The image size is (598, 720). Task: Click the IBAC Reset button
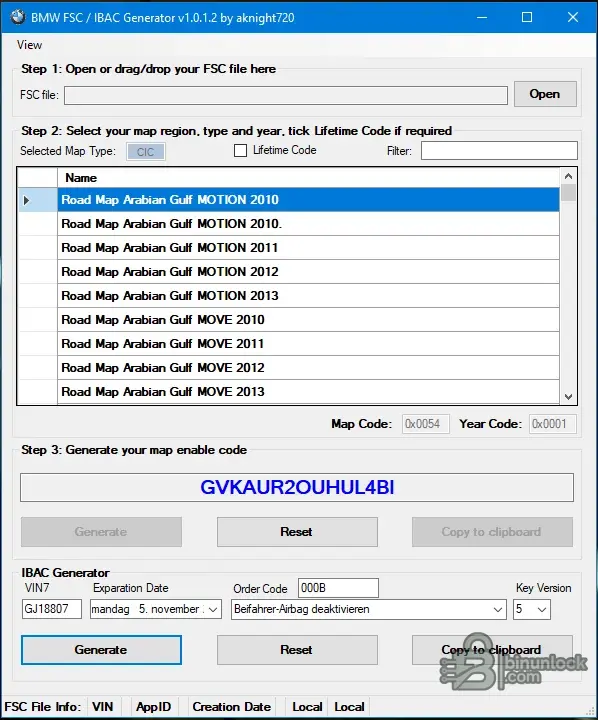point(297,650)
